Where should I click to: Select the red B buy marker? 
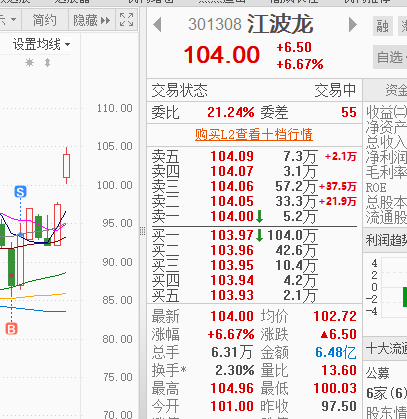(x=11, y=329)
